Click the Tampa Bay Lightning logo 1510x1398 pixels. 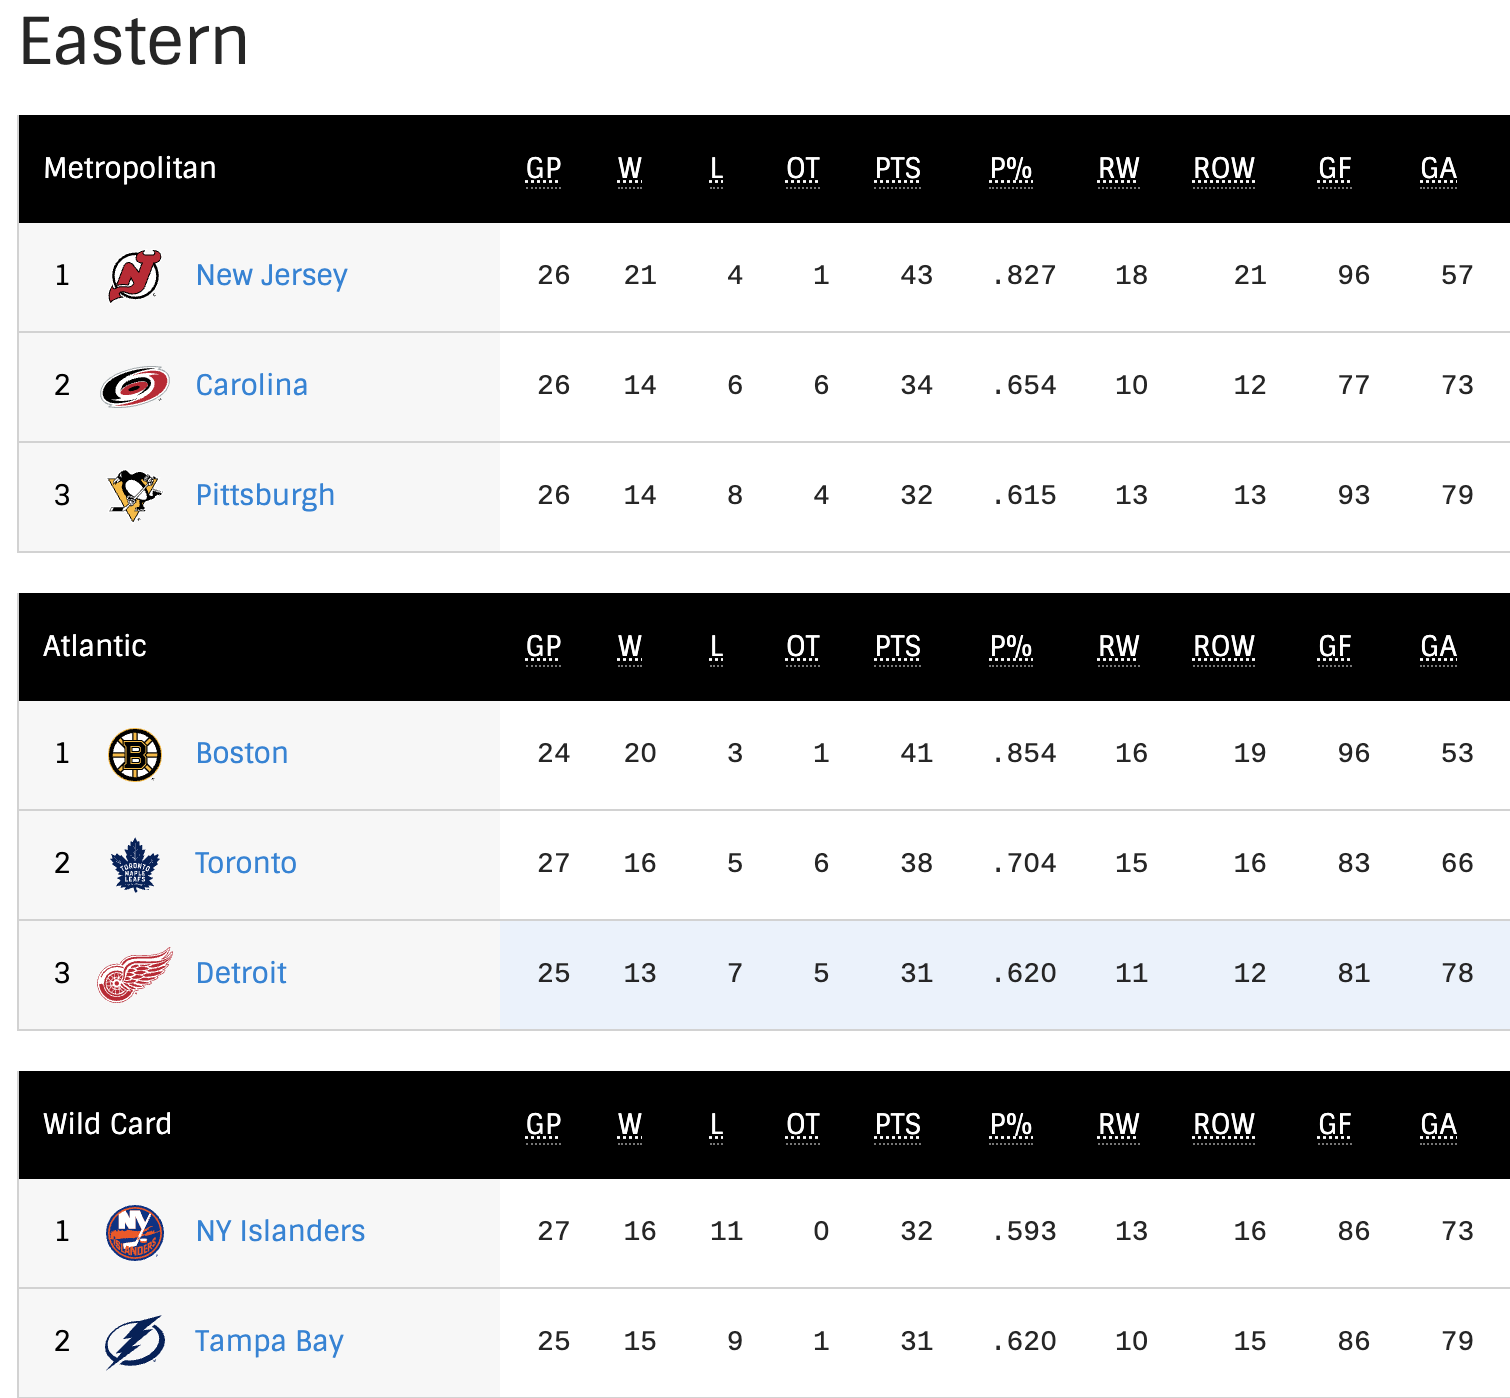[x=135, y=1342]
